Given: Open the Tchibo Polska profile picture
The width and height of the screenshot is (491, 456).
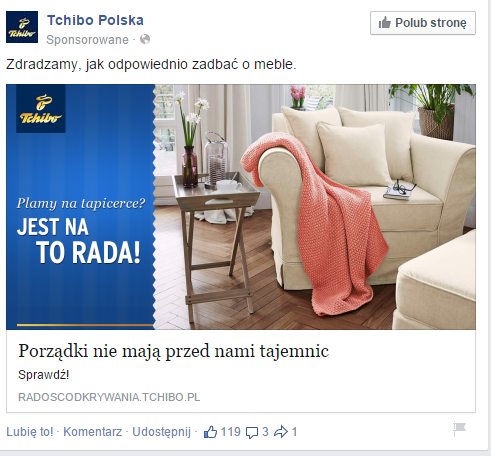Looking at the screenshot, I should [22, 27].
